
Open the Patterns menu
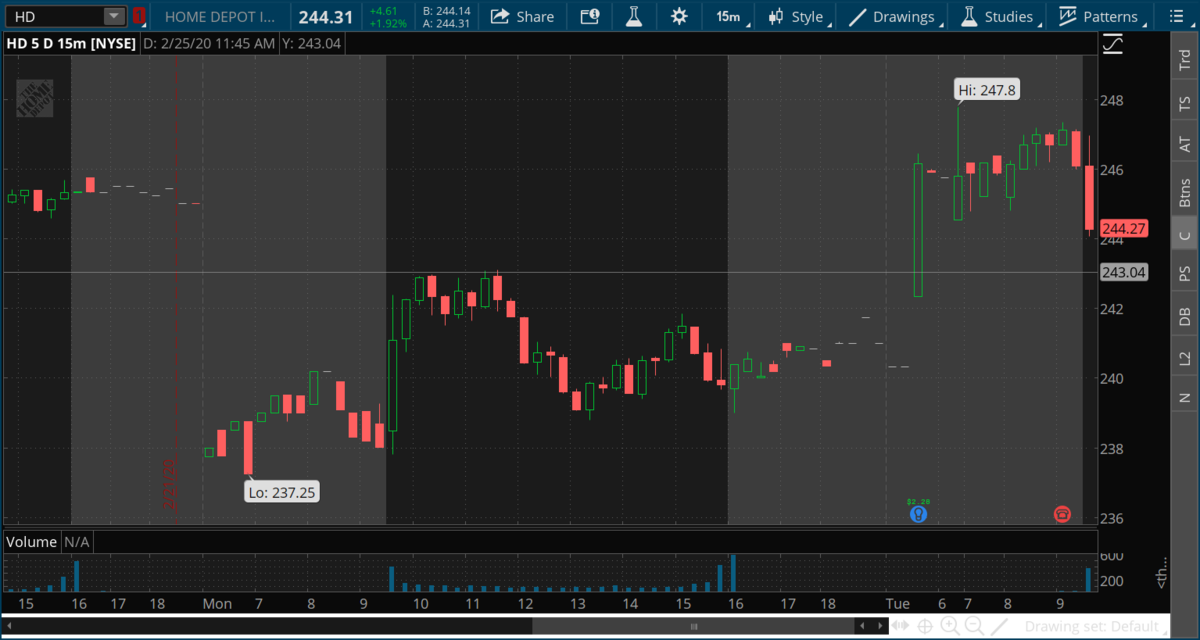pos(1099,16)
